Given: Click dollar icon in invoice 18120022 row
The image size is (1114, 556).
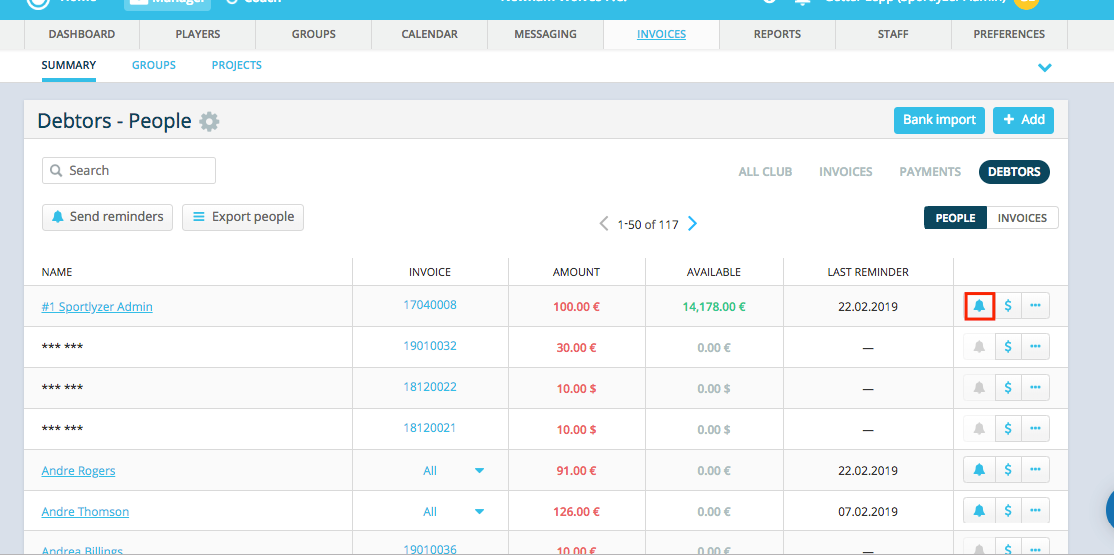Looking at the screenshot, I should [x=1007, y=388].
